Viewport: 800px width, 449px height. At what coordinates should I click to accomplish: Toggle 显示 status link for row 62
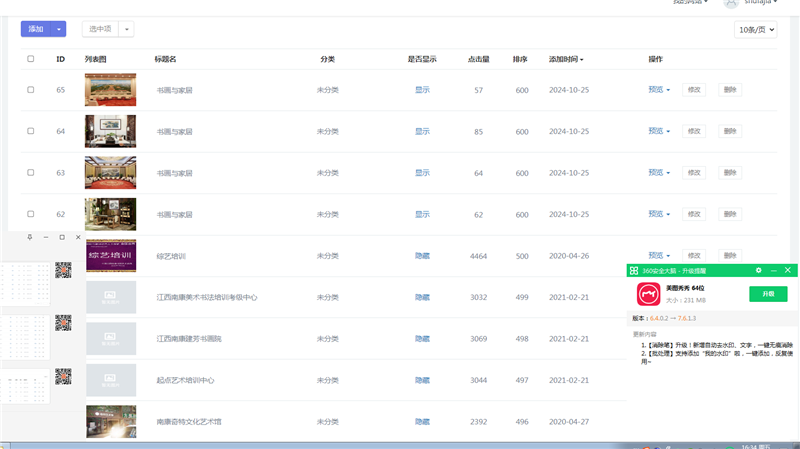coord(422,214)
